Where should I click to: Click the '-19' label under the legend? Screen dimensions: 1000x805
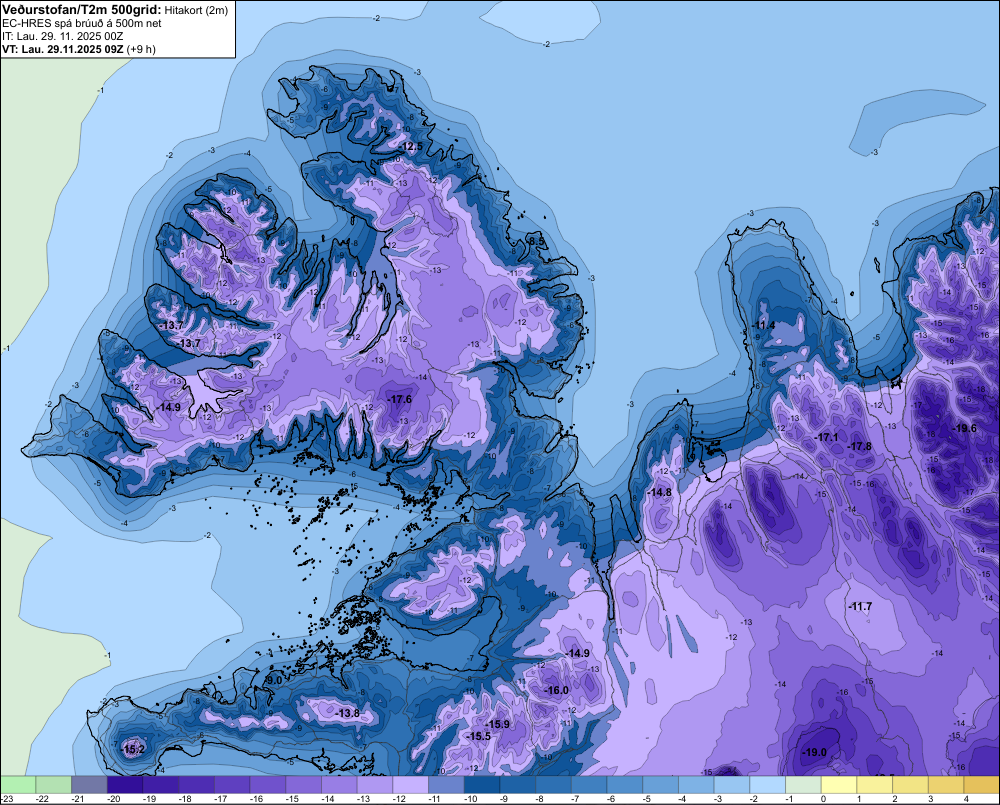coord(150,799)
